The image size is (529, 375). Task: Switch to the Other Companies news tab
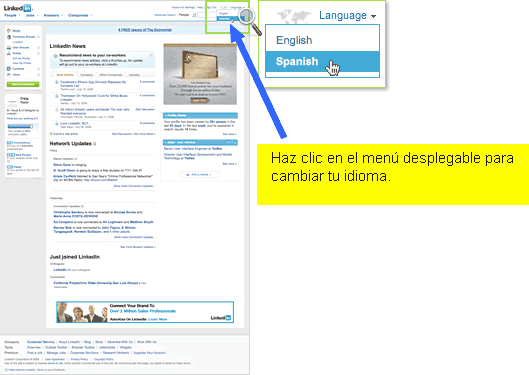point(111,75)
